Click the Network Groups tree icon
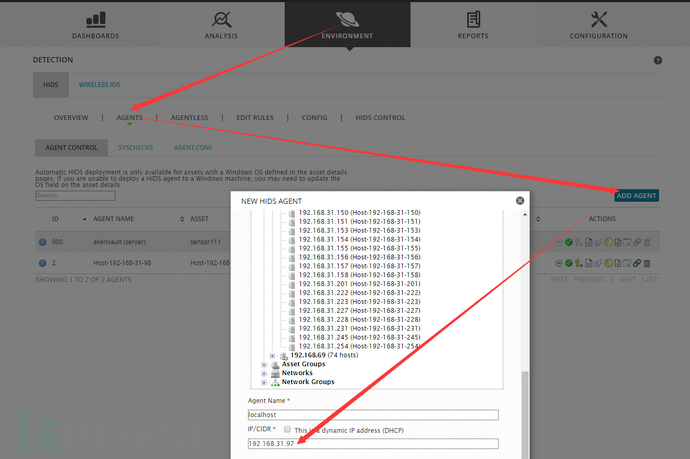The height and width of the screenshot is (459, 690). click(275, 382)
